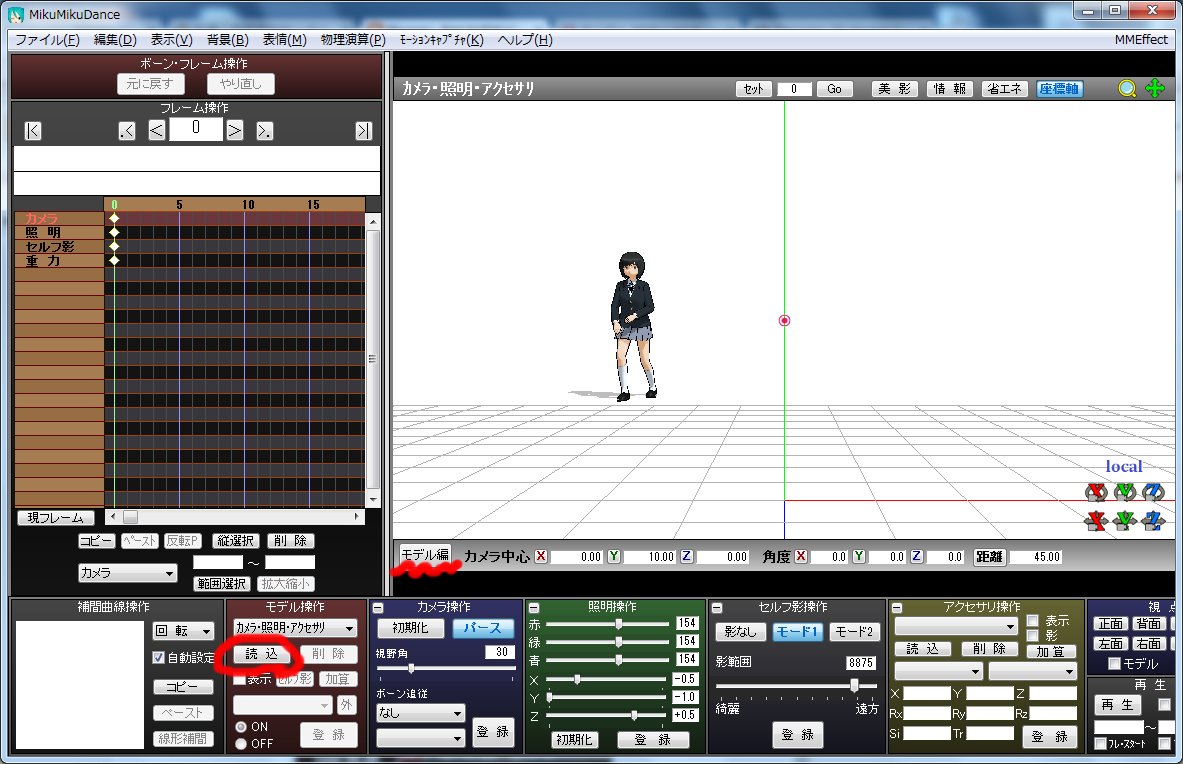1183x764 pixels.
Task: Open the 物理演算(P) menu
Action: (353, 40)
